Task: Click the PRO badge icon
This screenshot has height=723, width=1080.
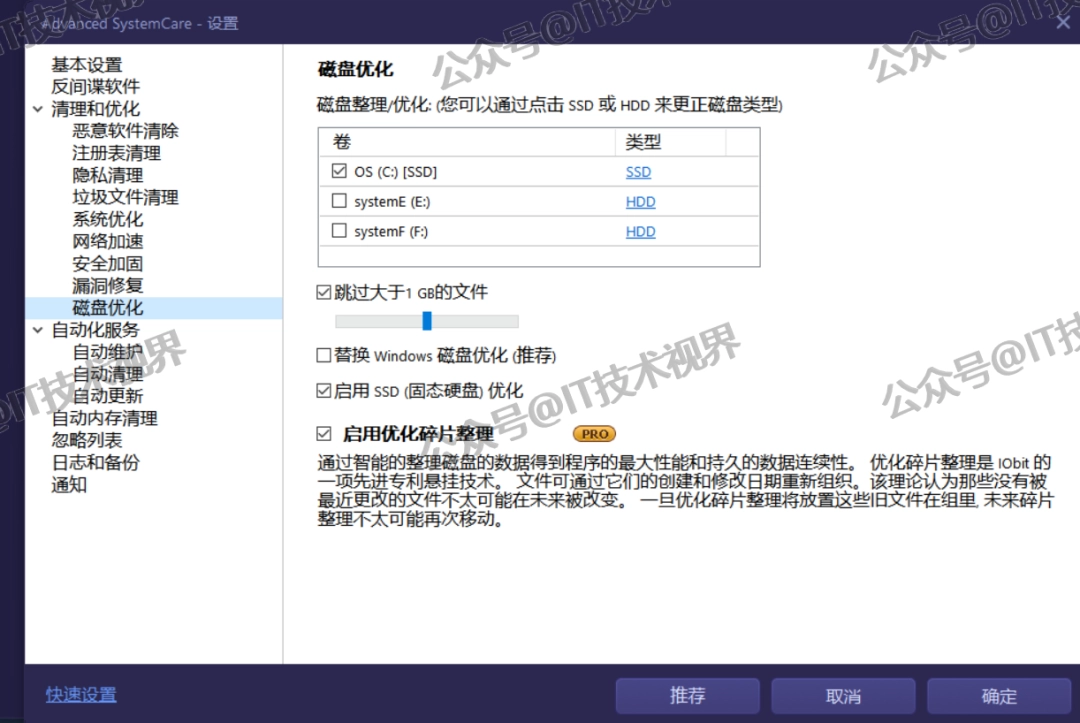Action: 594,434
